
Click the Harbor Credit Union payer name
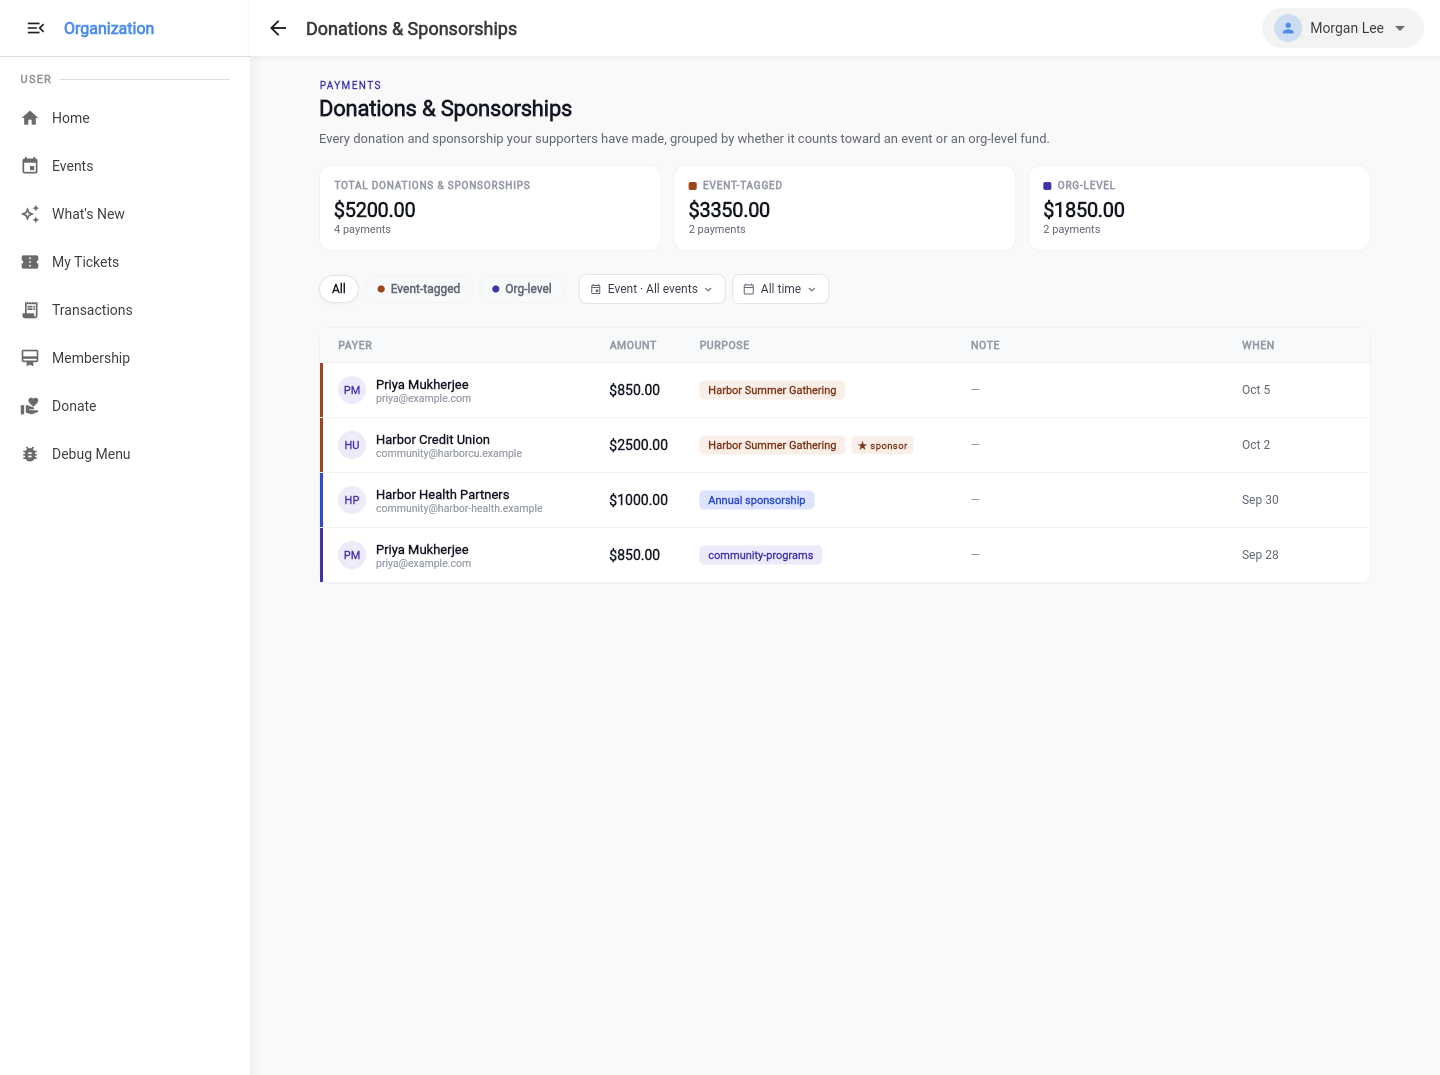433,439
